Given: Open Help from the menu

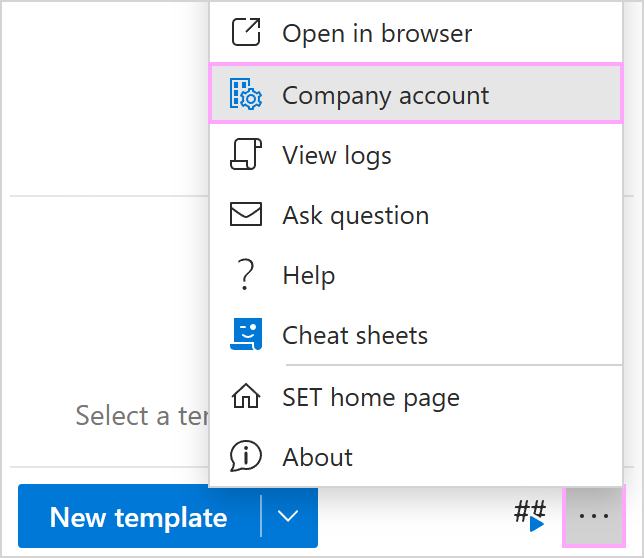Looking at the screenshot, I should pyautogui.click(x=416, y=275).
